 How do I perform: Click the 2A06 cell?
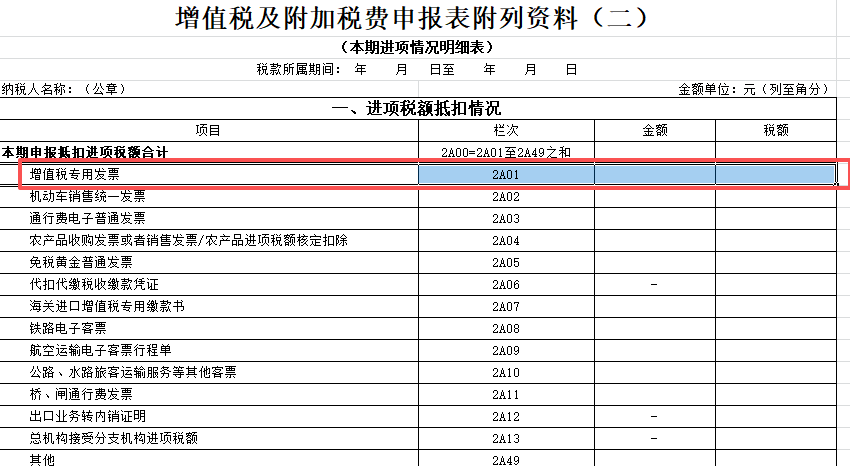[x=506, y=284]
